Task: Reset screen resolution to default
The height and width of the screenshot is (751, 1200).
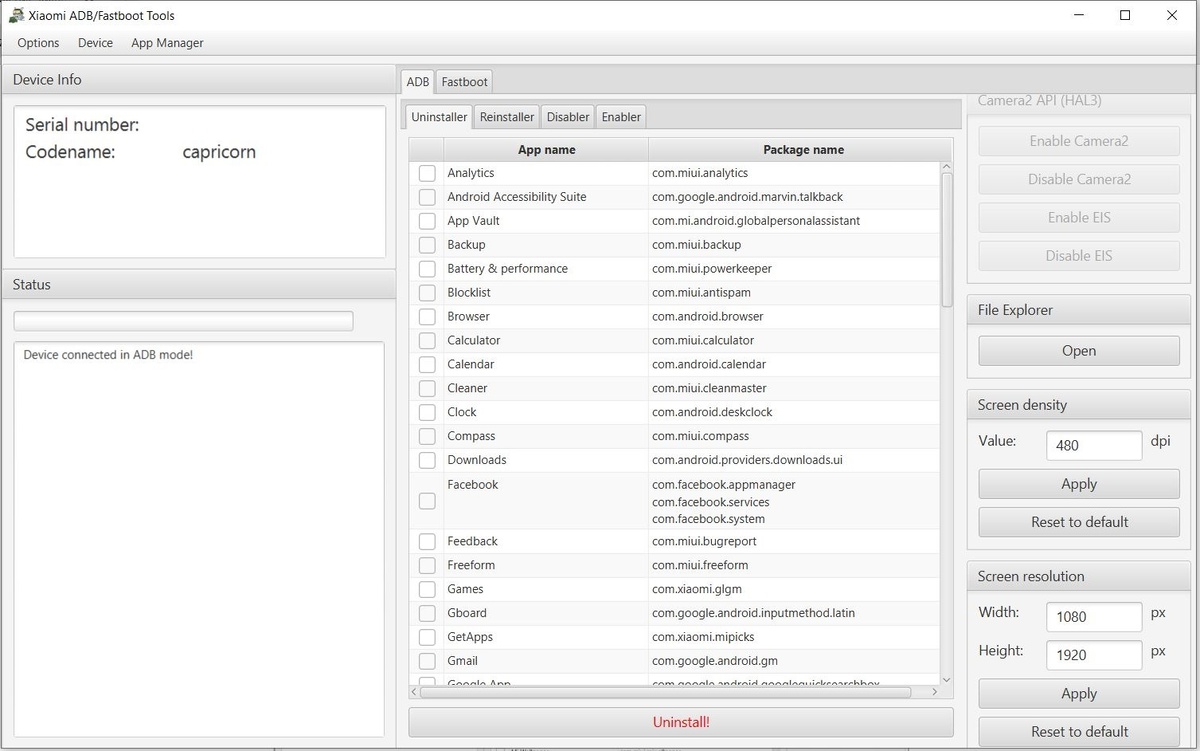Action: [x=1079, y=732]
